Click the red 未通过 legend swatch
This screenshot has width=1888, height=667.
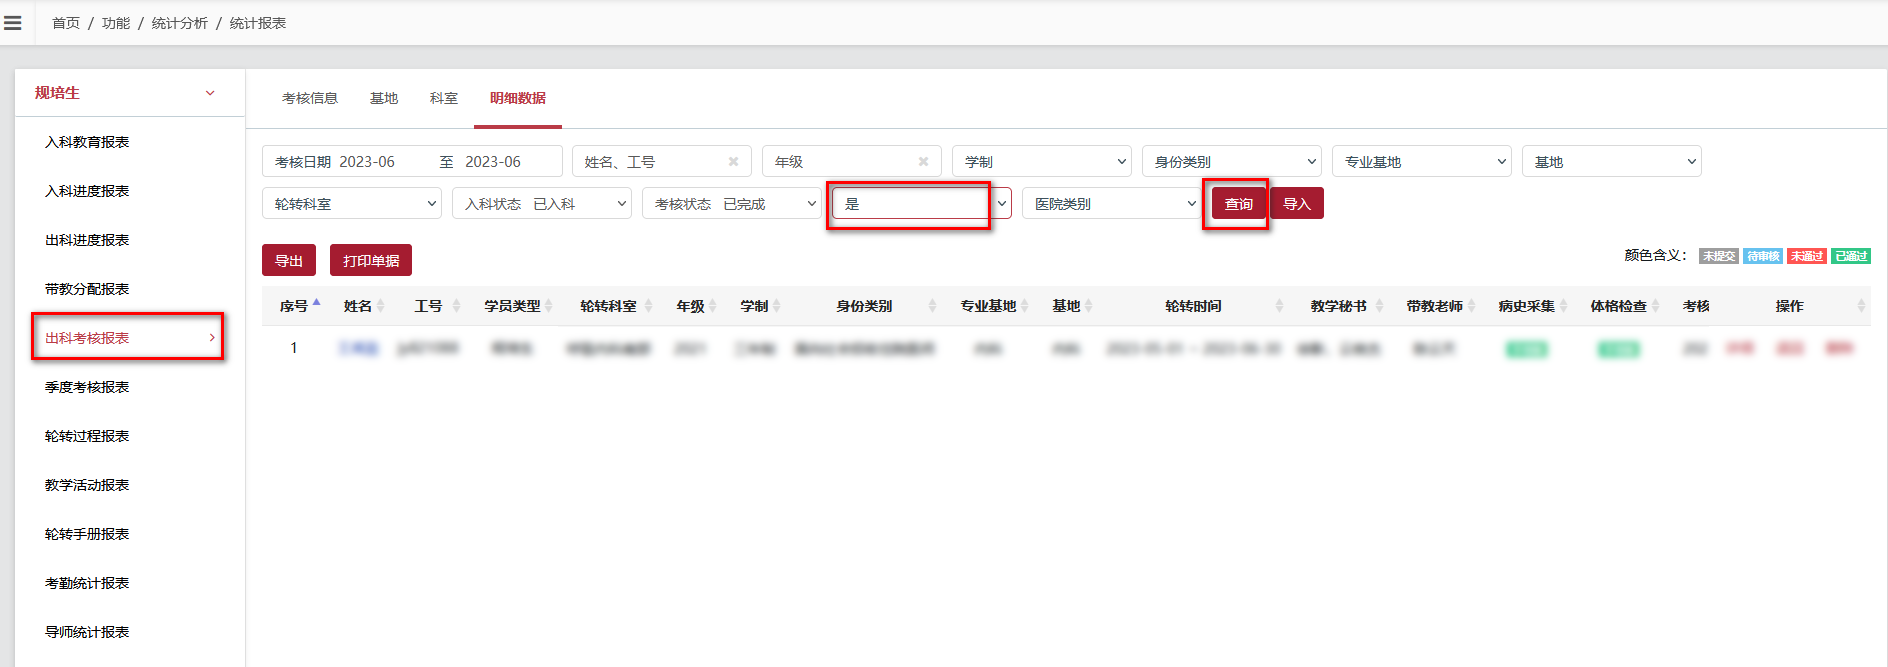1807,256
